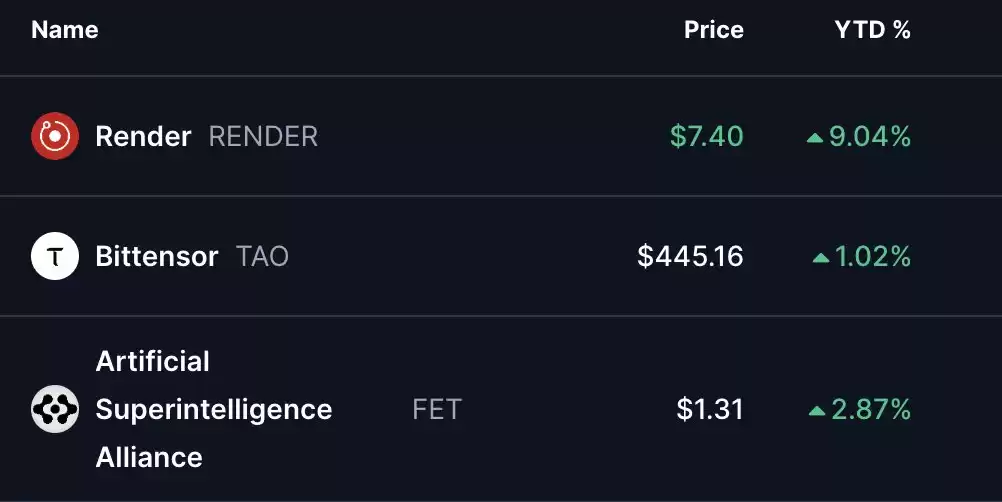Click the FET ticker symbol
The height and width of the screenshot is (502, 1002).
(437, 409)
